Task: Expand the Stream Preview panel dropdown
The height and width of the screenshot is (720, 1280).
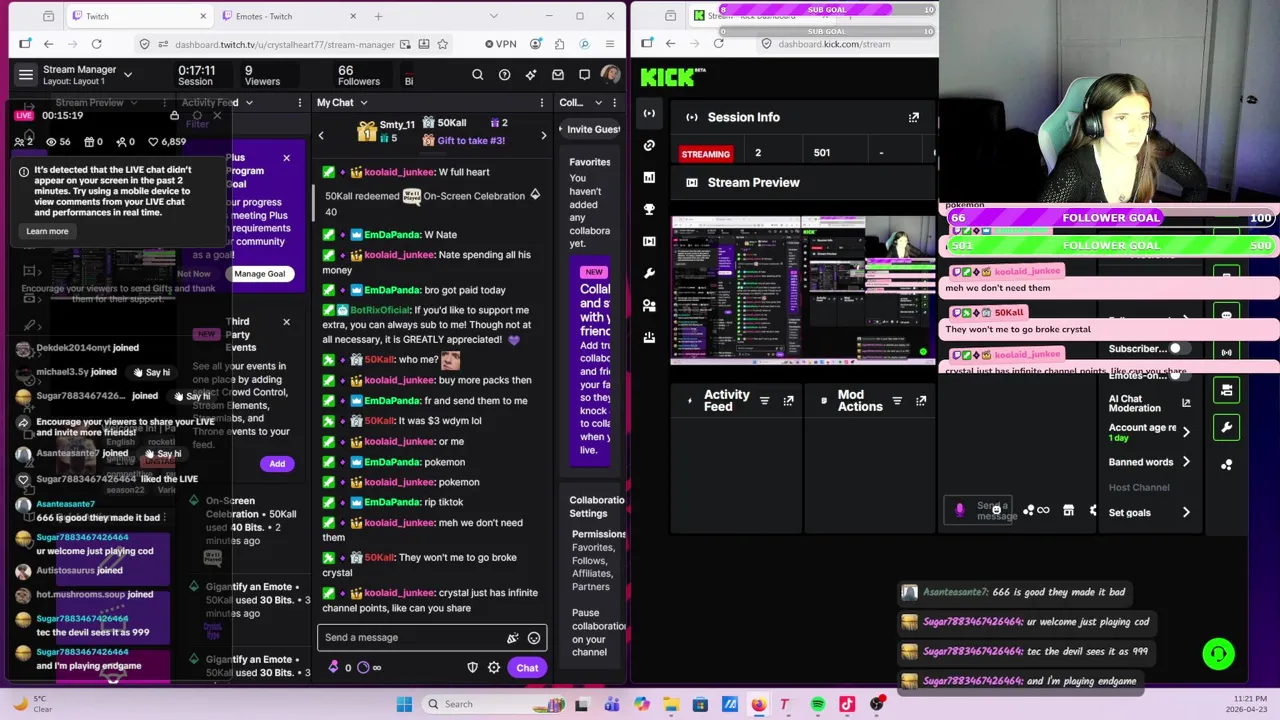Action: [133, 102]
